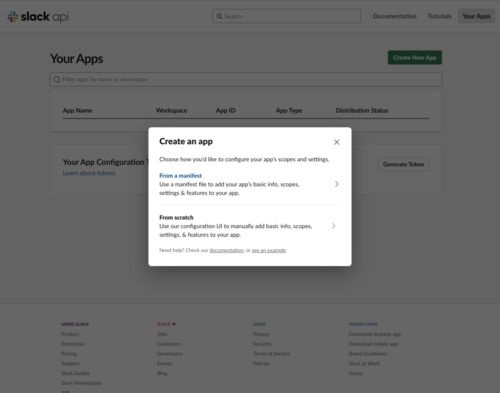Open the Download mobile app link
Screen dimensions: 500x393
373,344
